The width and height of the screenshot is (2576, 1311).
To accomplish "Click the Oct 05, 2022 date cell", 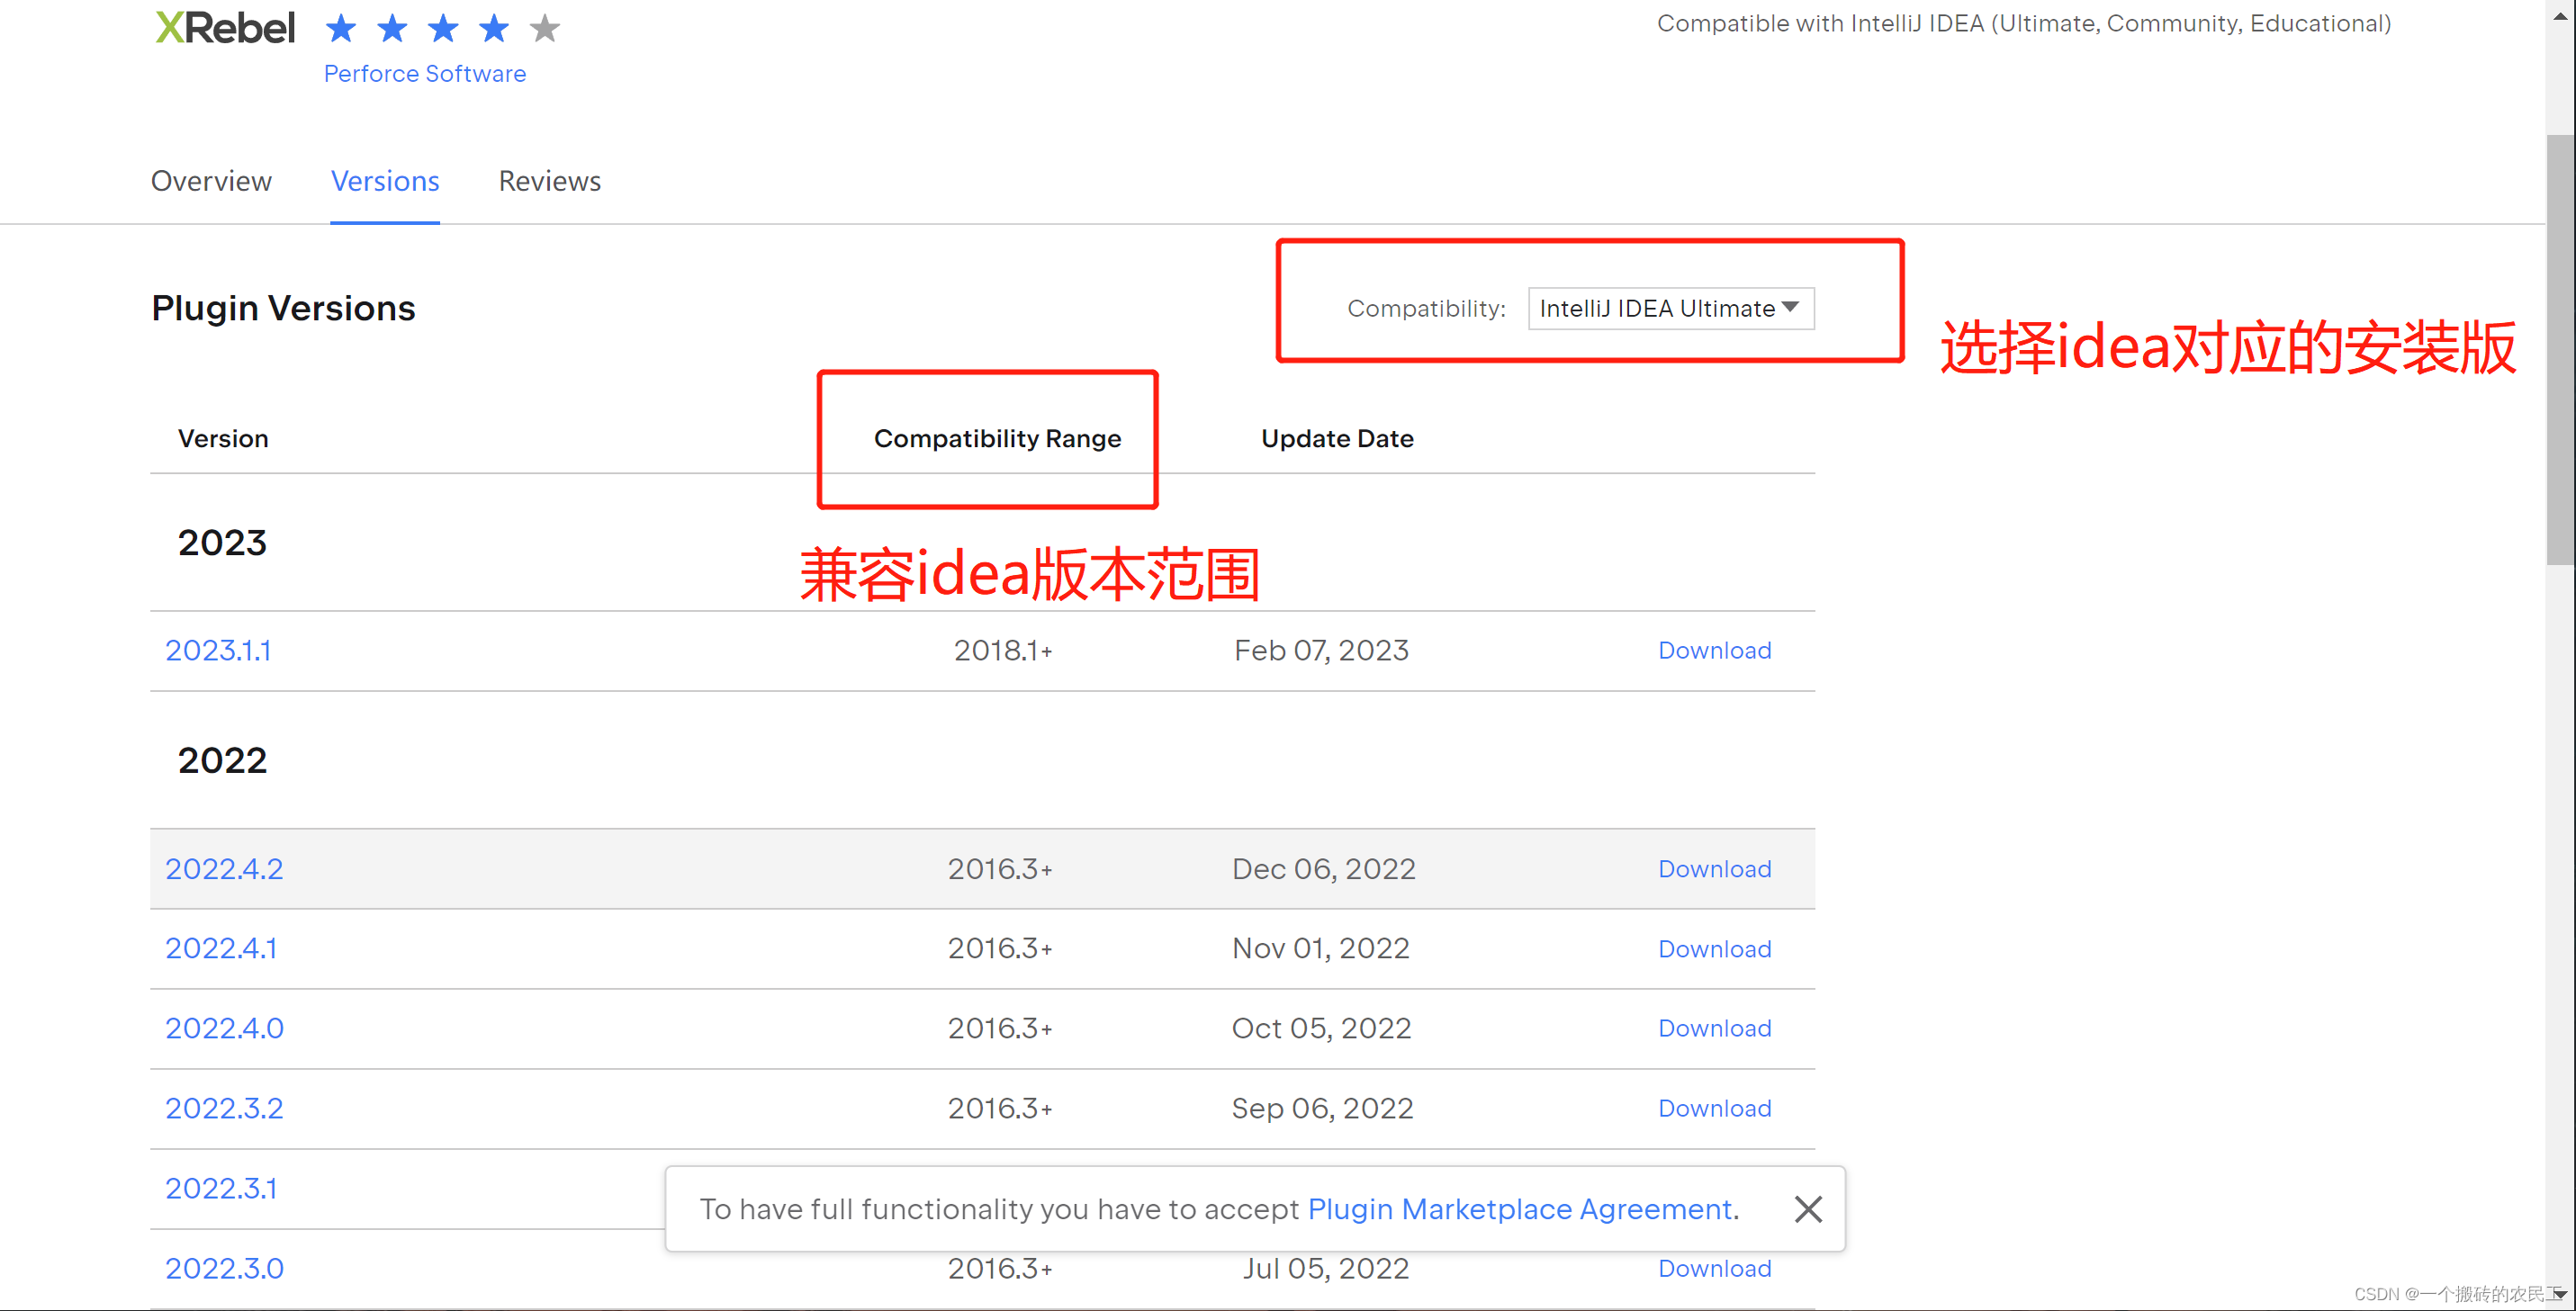I will [x=1321, y=1028].
